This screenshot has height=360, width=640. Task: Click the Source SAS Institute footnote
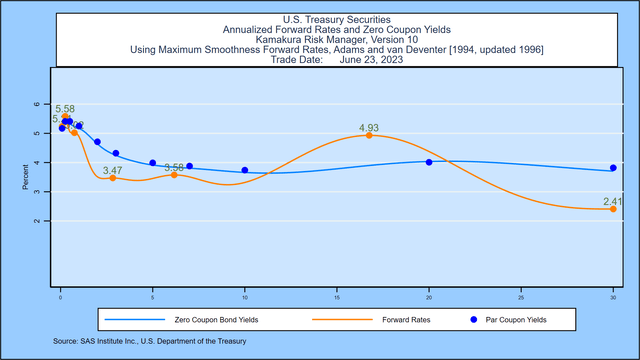149,341
